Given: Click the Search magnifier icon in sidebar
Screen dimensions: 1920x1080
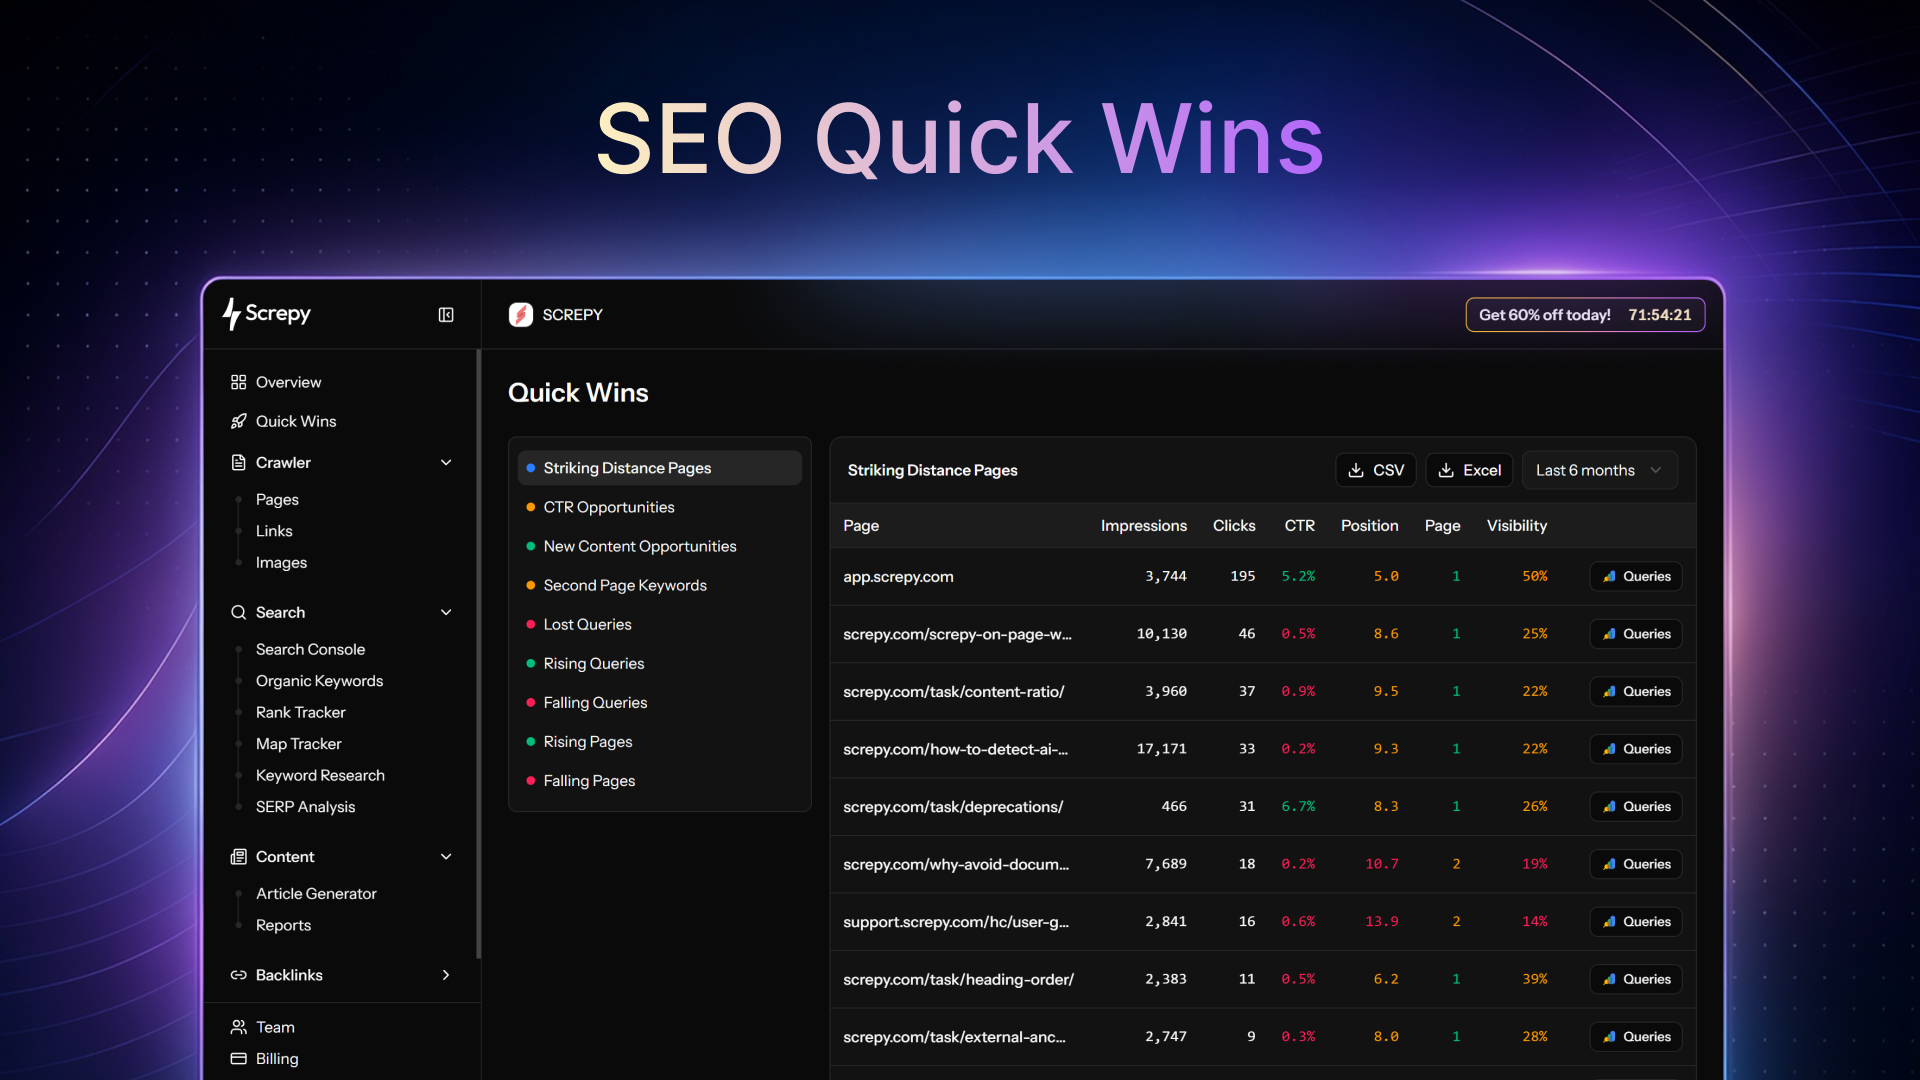Looking at the screenshot, I should [238, 612].
